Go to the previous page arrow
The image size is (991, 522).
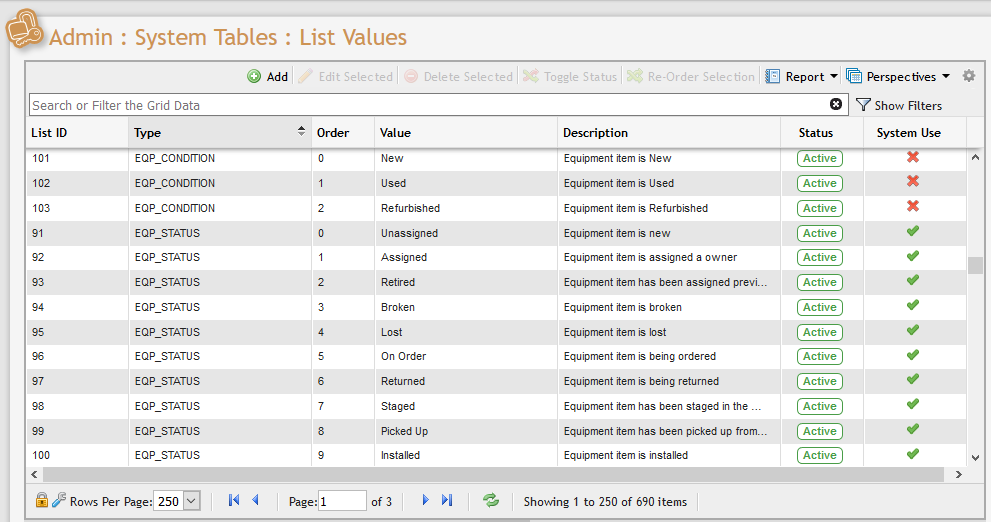point(255,501)
